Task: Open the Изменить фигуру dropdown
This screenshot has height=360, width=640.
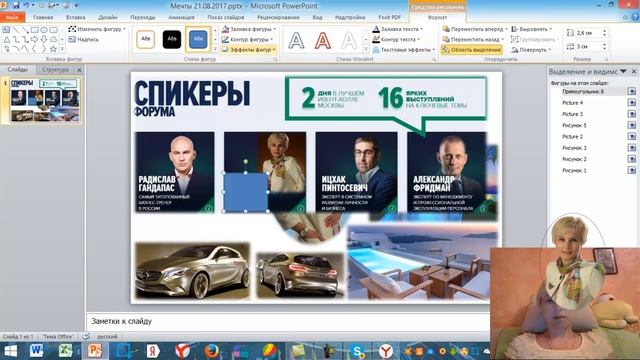Action: pyautogui.click(x=97, y=29)
